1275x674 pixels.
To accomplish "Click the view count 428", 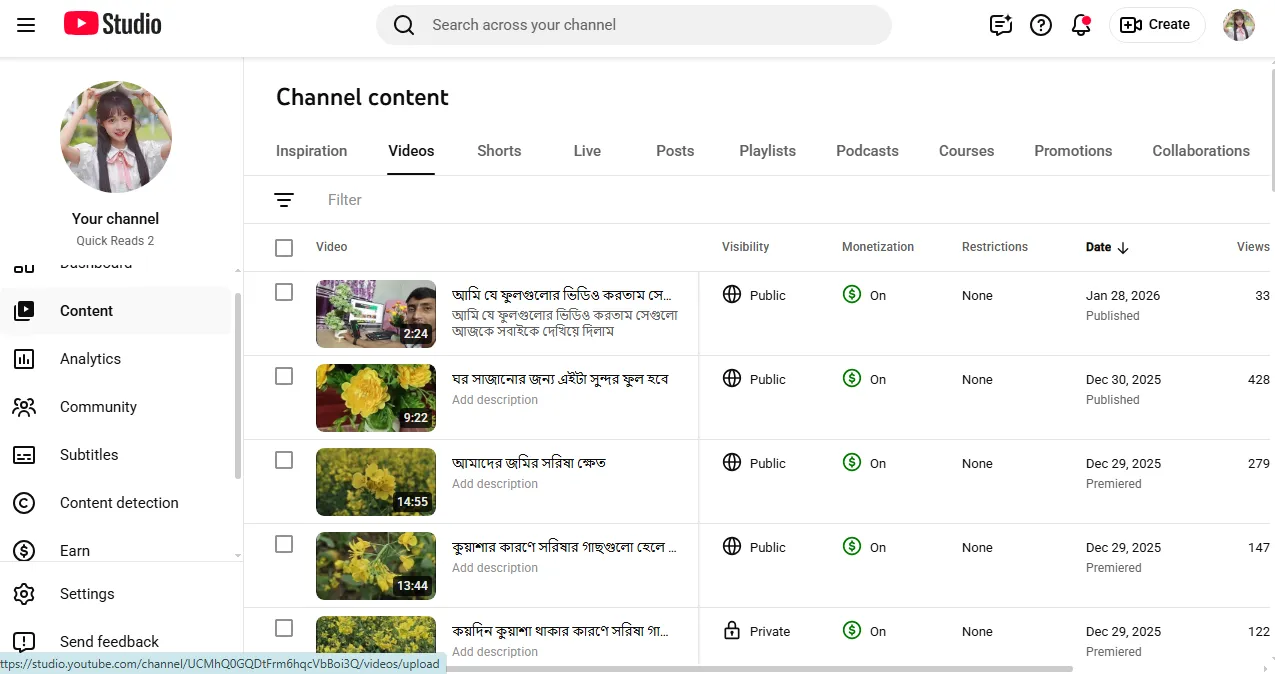I will [1259, 380].
